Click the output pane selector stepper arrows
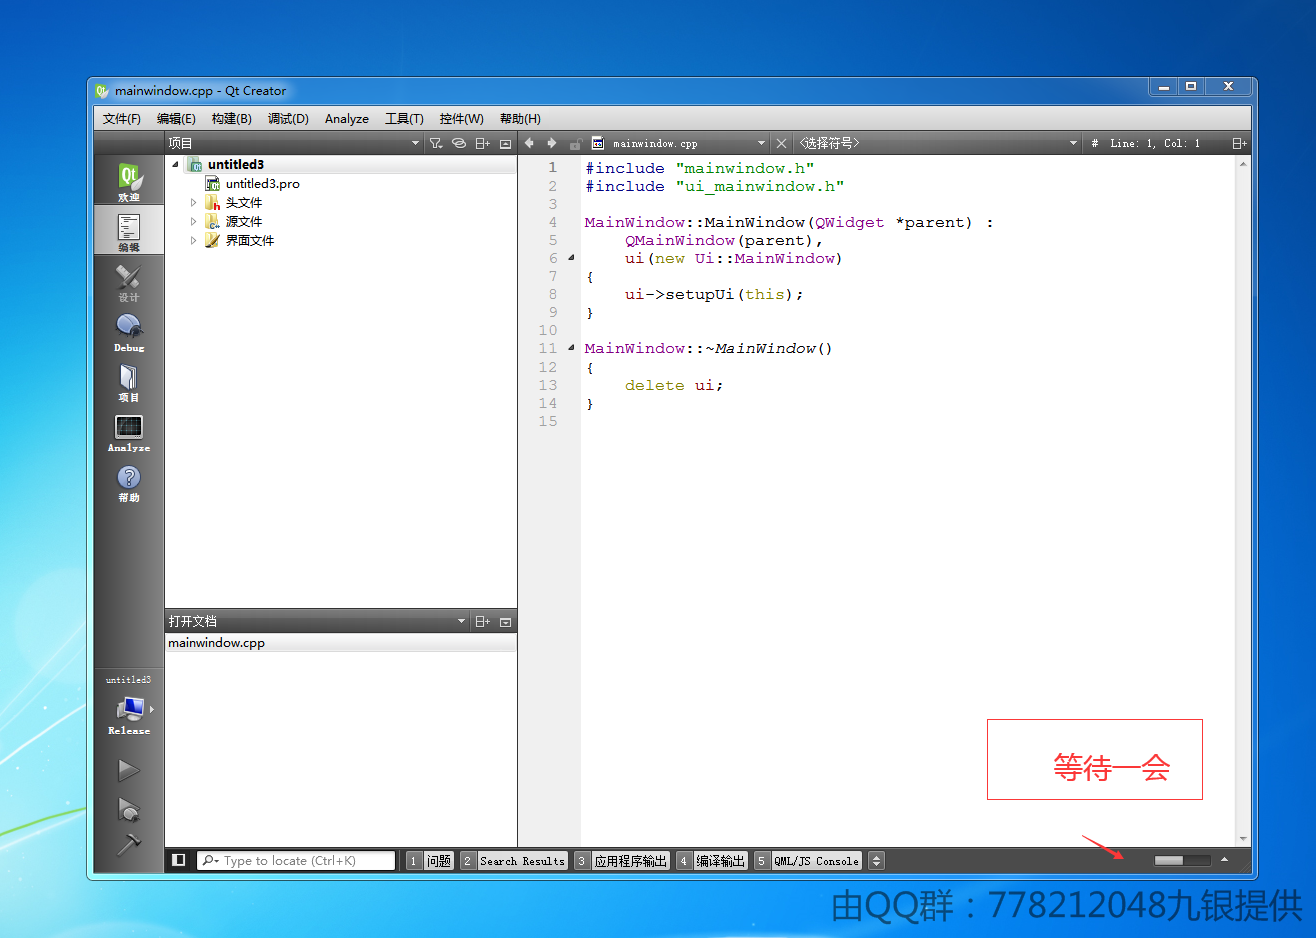Viewport: 1316px width, 938px height. 876,861
